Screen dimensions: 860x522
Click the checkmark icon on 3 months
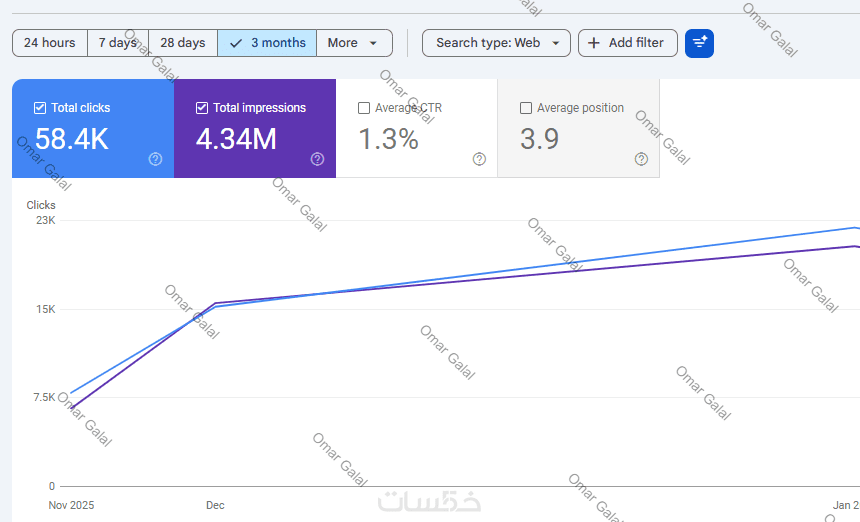pyautogui.click(x=236, y=43)
